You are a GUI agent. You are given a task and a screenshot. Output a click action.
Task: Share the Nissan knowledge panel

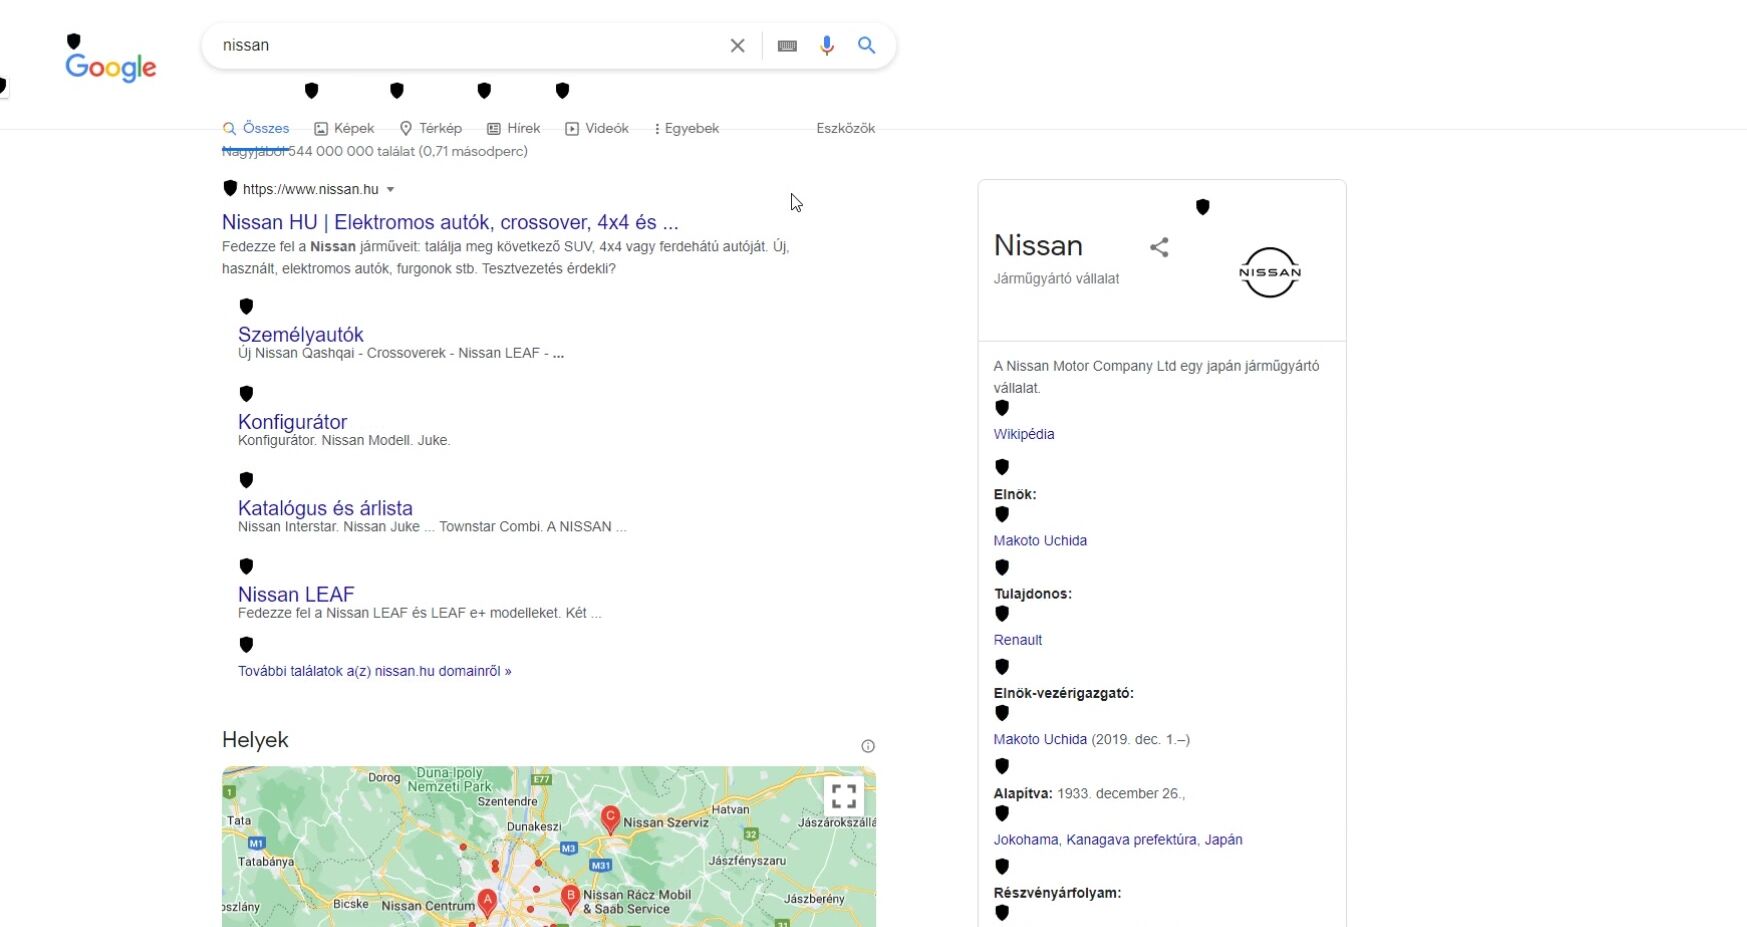pyautogui.click(x=1159, y=247)
